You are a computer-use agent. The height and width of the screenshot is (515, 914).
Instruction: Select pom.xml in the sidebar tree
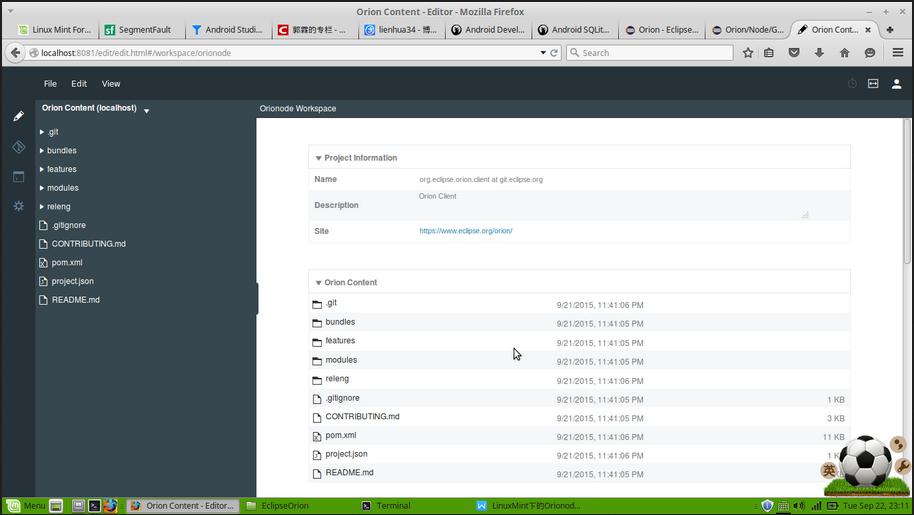pyautogui.click(x=66, y=263)
